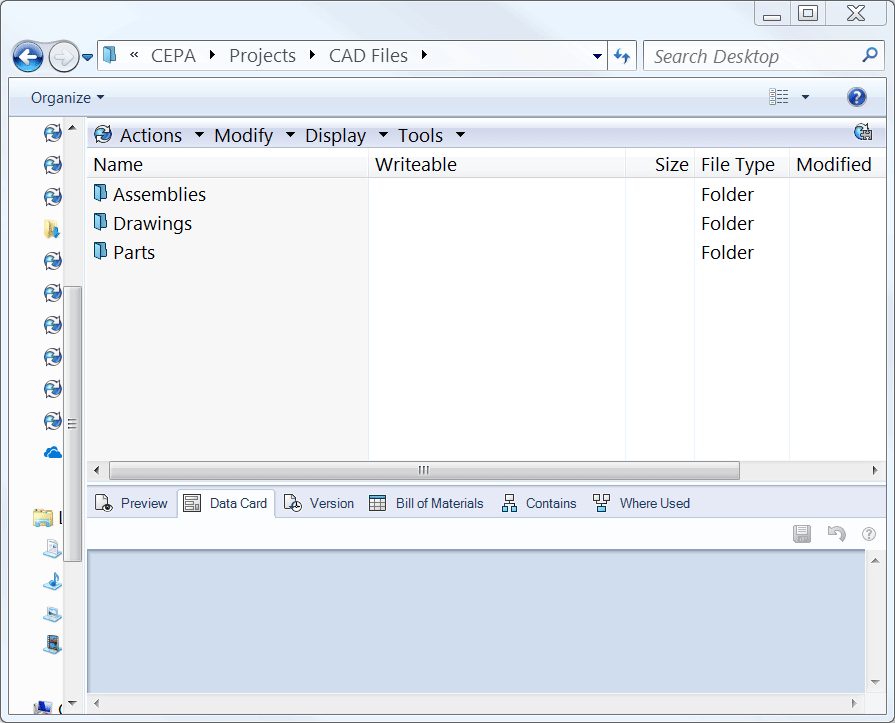Click the Folder type cell in Parts row
The image size is (895, 723).
(727, 252)
